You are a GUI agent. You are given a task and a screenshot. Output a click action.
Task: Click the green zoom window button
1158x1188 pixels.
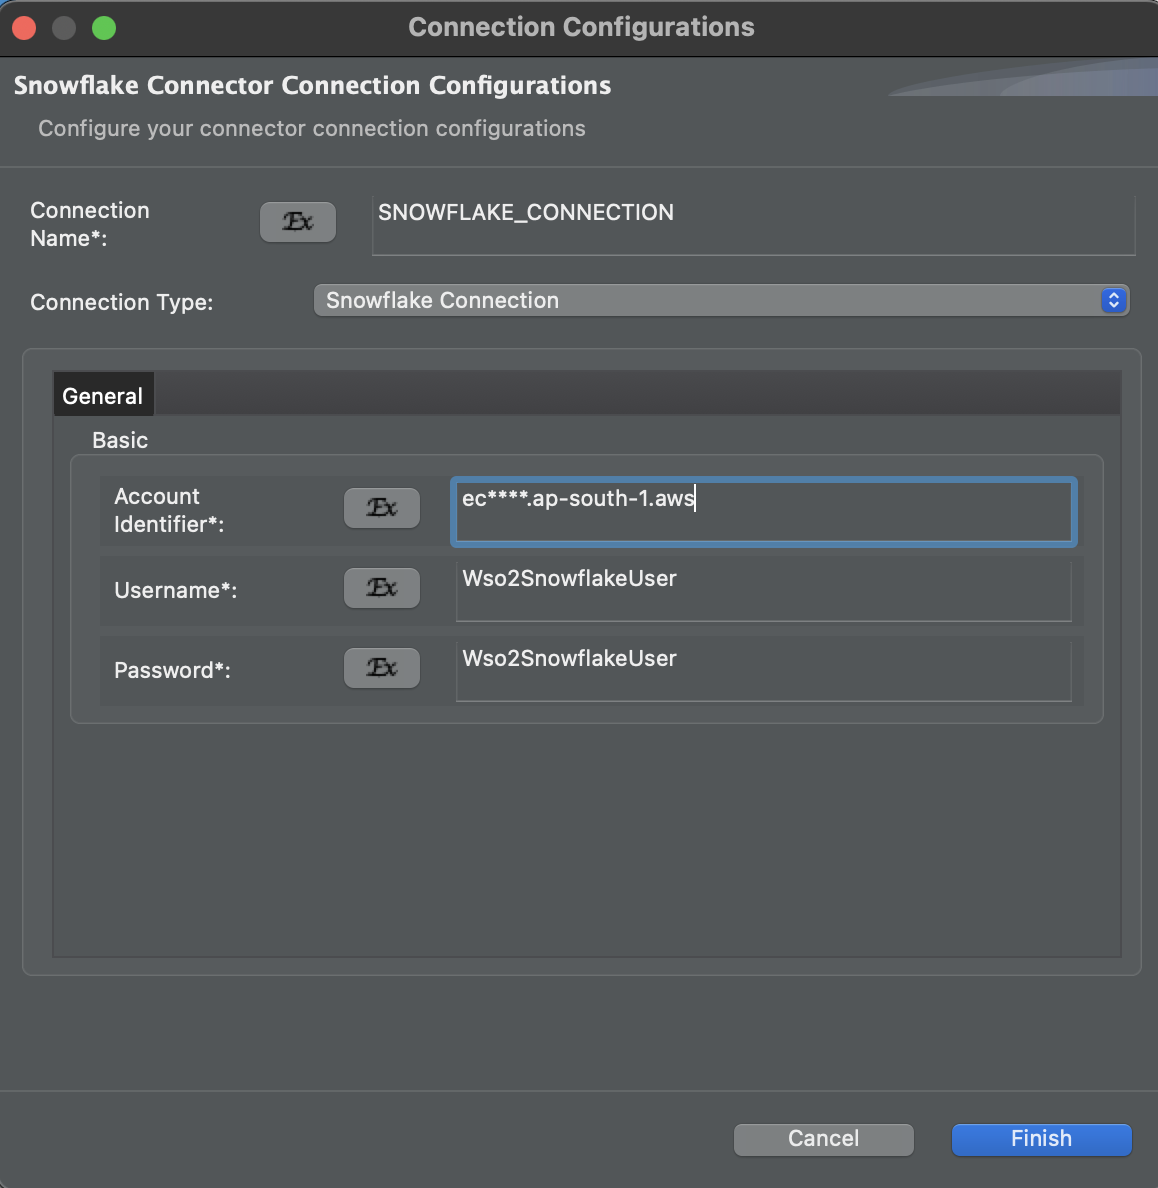click(x=104, y=28)
